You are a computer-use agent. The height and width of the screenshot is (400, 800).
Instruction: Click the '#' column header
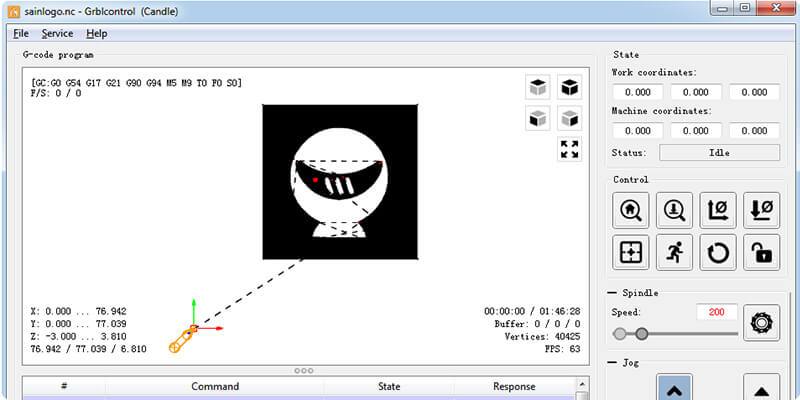click(x=64, y=387)
